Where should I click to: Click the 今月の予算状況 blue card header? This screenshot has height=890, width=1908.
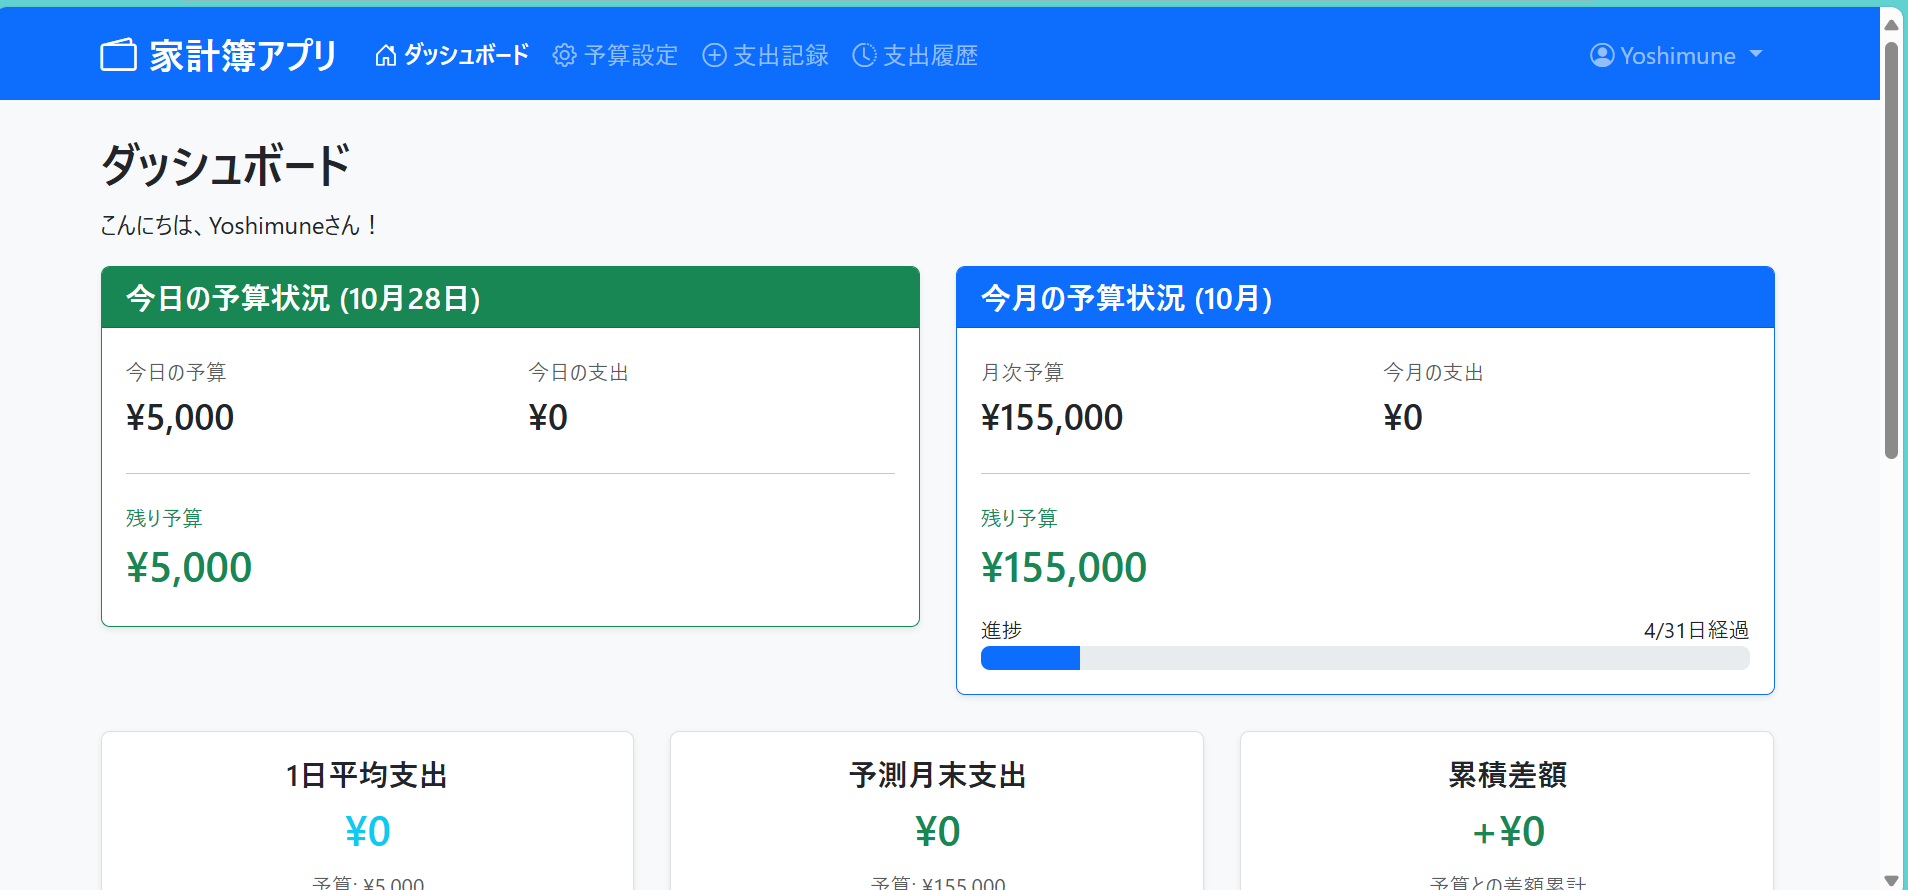click(1365, 298)
